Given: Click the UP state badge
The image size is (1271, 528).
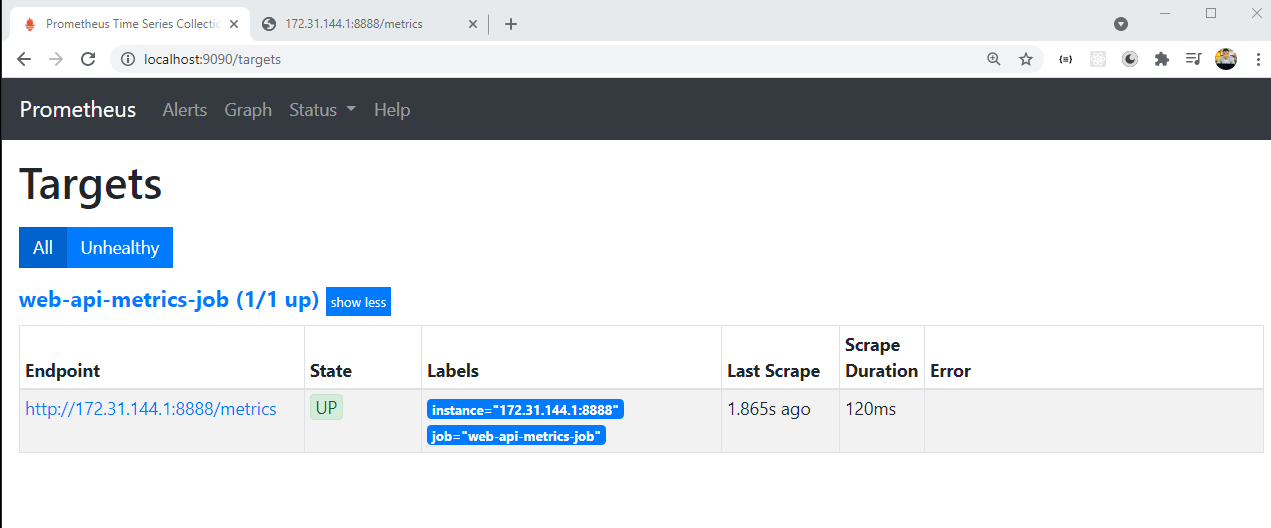Looking at the screenshot, I should tap(326, 408).
